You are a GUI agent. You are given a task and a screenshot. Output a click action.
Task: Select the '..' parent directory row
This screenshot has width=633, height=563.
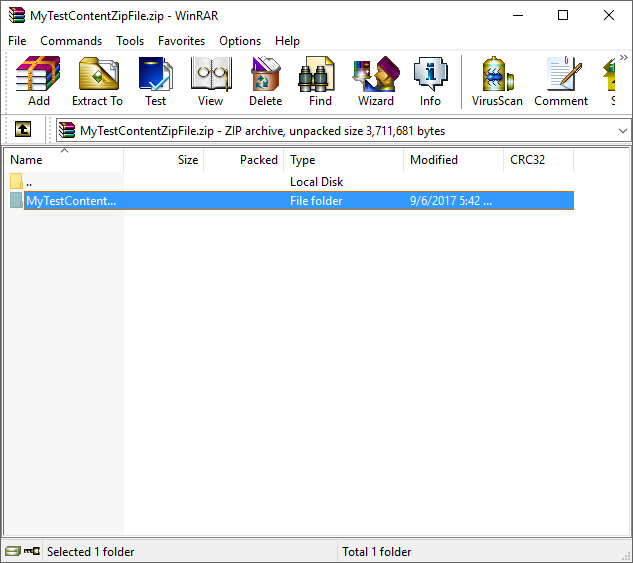(291, 182)
